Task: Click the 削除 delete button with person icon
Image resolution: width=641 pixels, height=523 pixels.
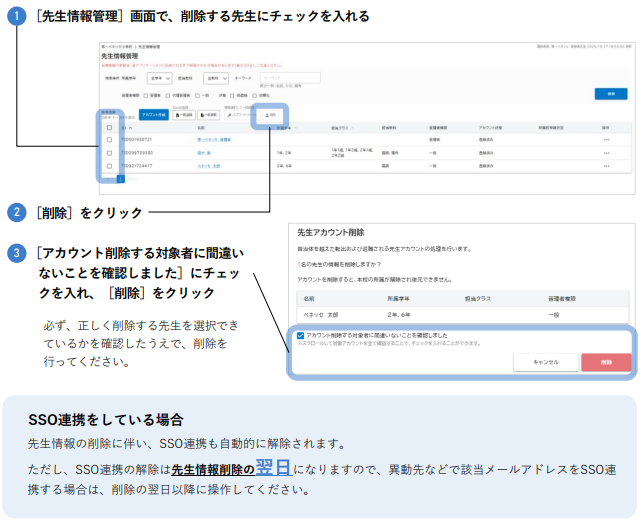Action: pos(271,115)
